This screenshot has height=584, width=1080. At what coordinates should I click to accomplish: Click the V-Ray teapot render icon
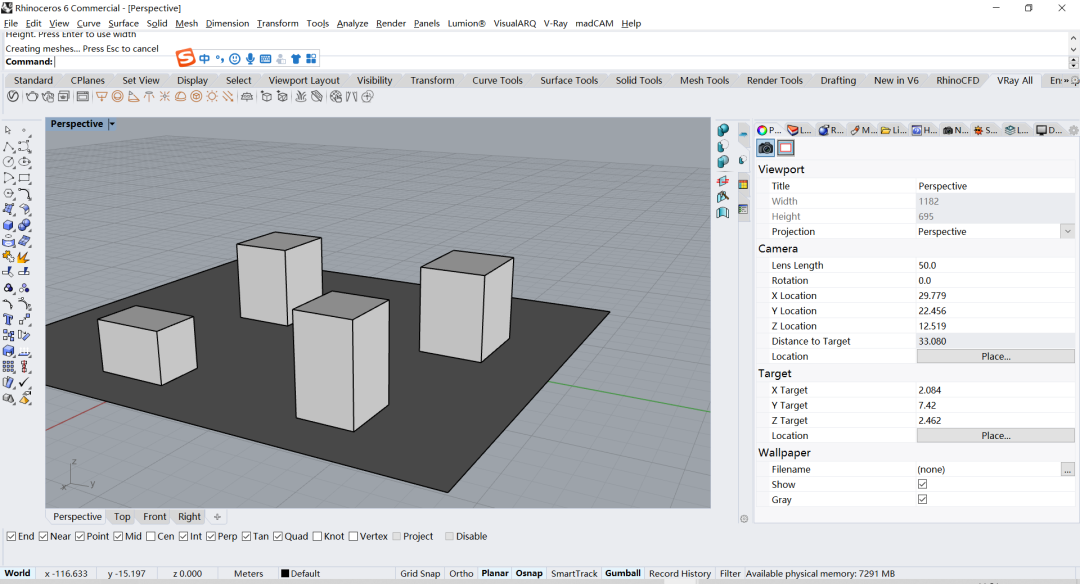(x=33, y=97)
